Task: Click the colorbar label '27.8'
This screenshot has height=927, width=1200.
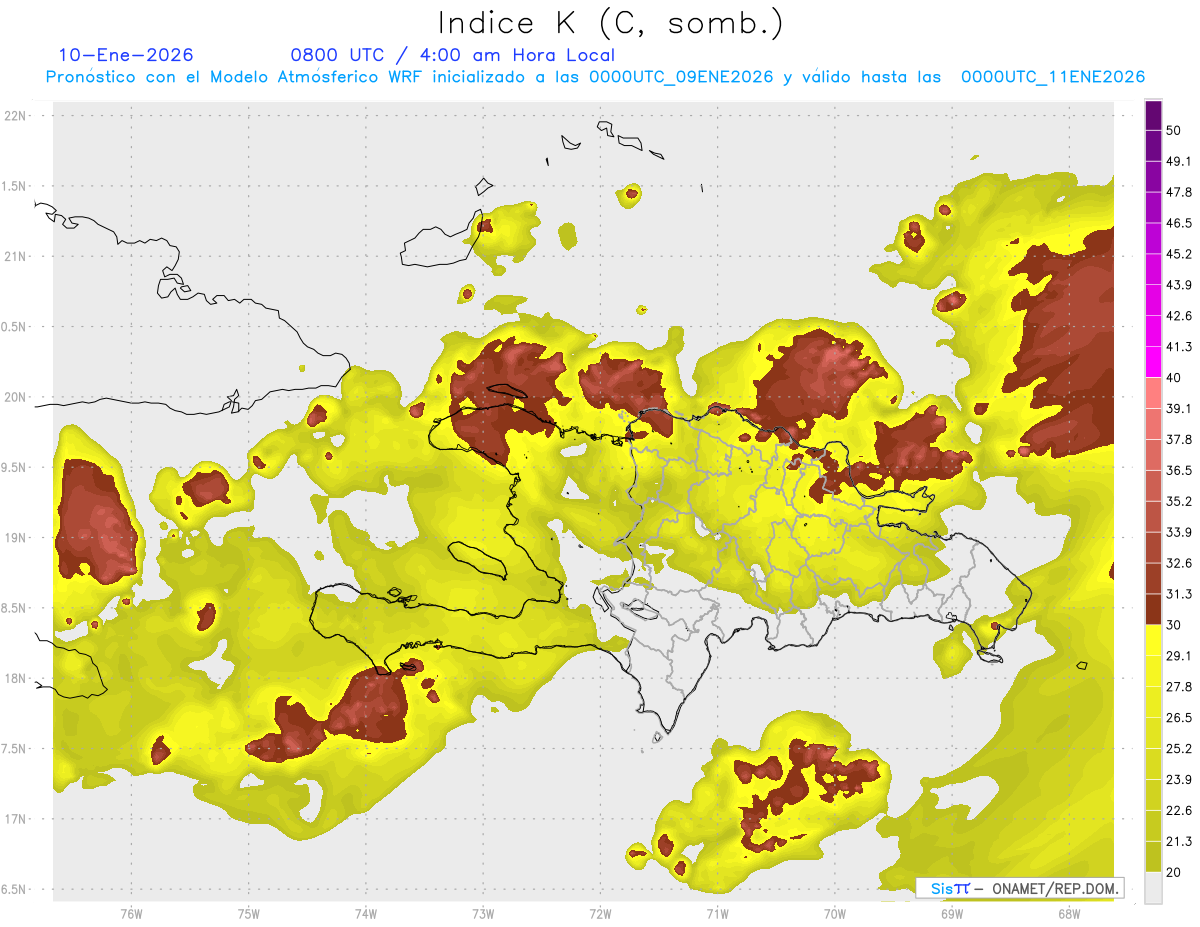Action: click(1179, 687)
